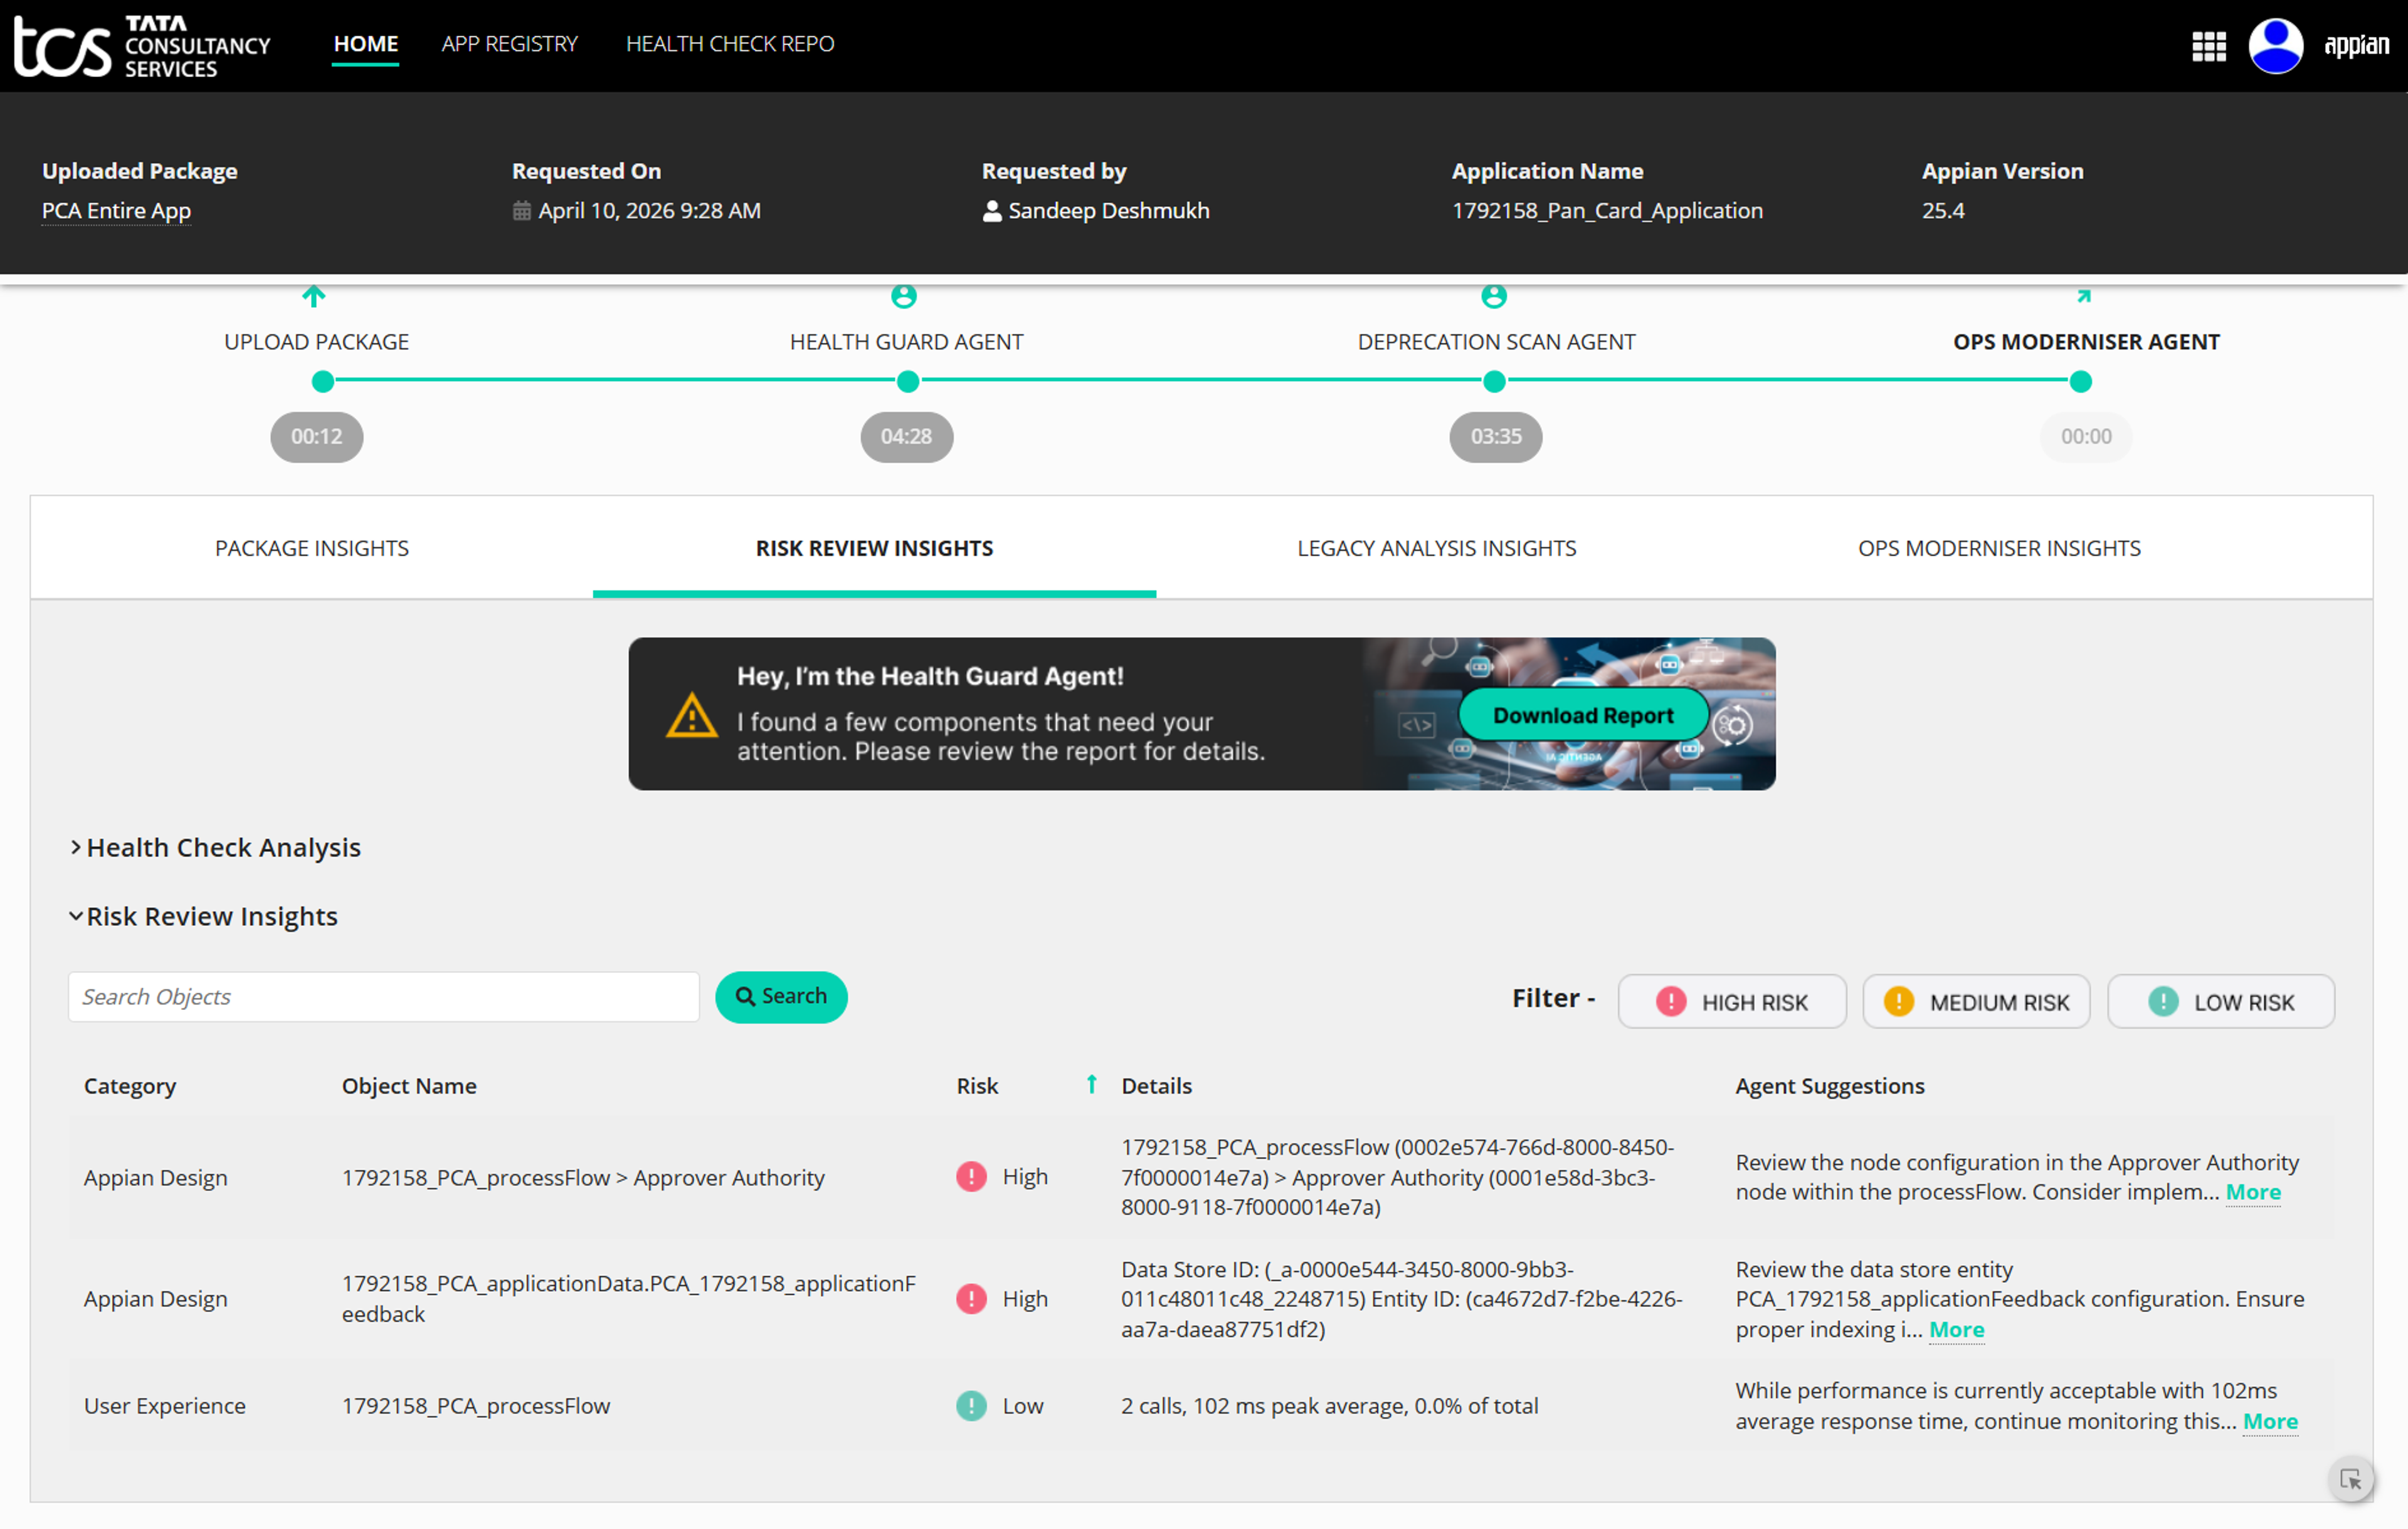Click the 00:00 duration badge

pyautogui.click(x=2086, y=437)
